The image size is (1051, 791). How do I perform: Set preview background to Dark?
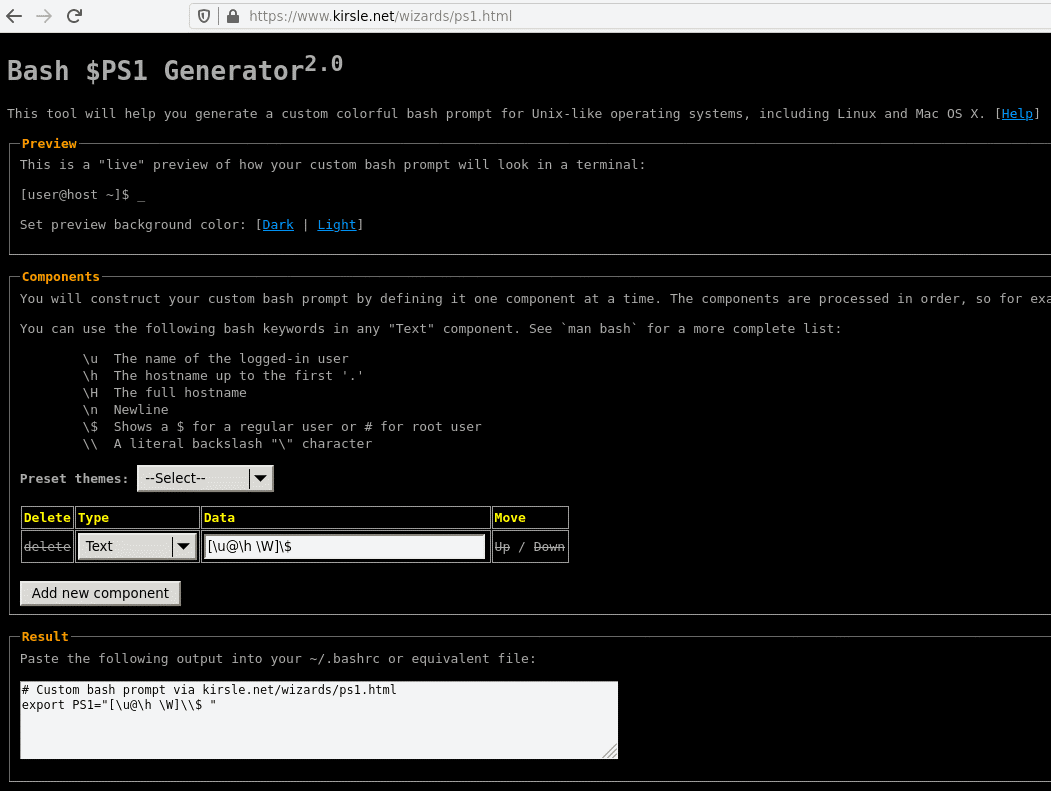tap(277, 225)
